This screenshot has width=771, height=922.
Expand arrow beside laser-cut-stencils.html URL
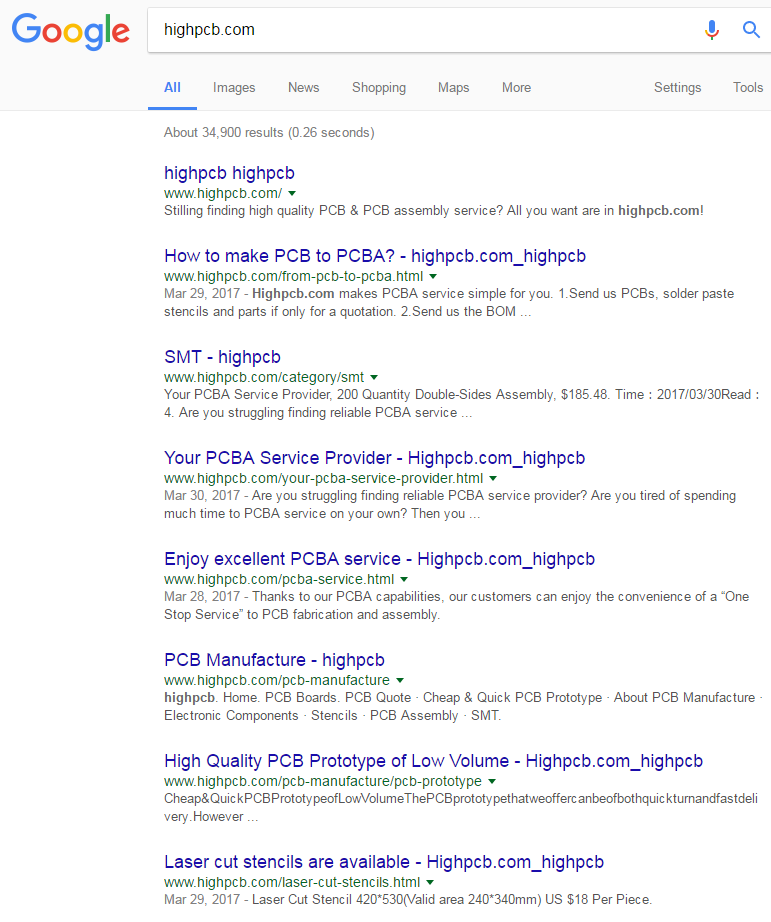[430, 883]
